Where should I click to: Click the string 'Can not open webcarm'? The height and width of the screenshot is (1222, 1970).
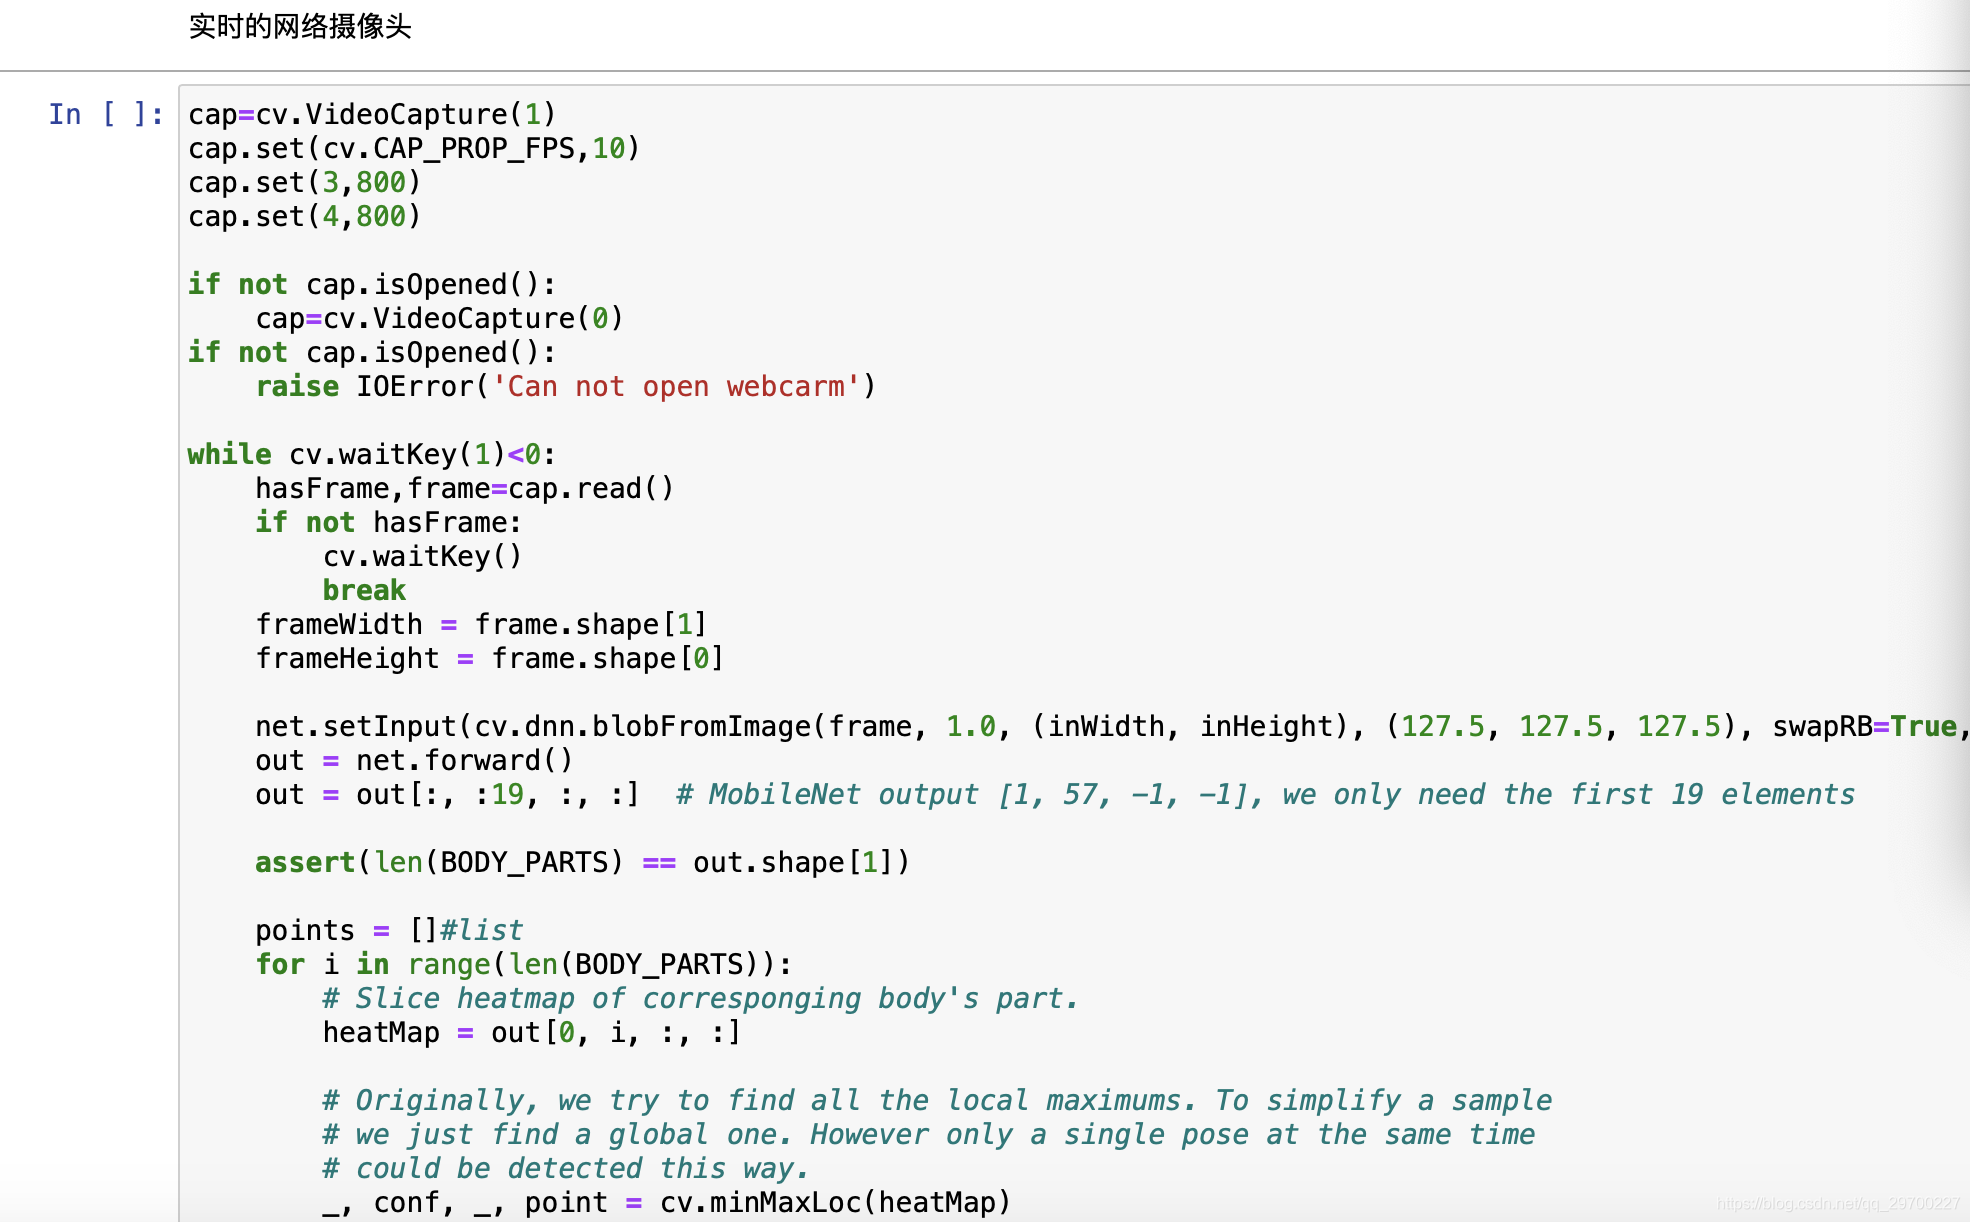coord(676,386)
